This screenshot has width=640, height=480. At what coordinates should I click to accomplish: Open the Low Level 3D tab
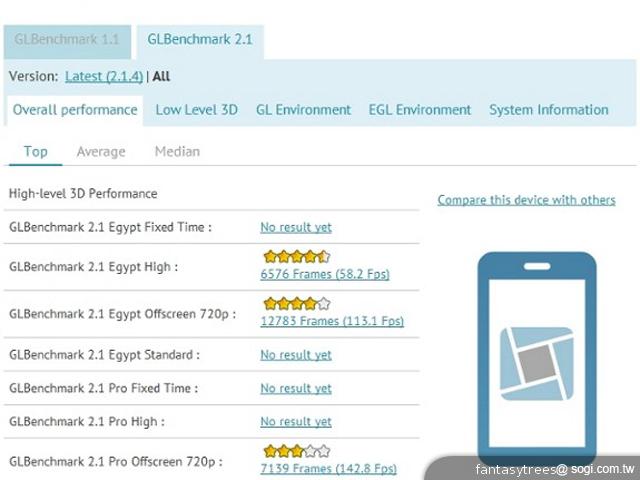(196, 110)
